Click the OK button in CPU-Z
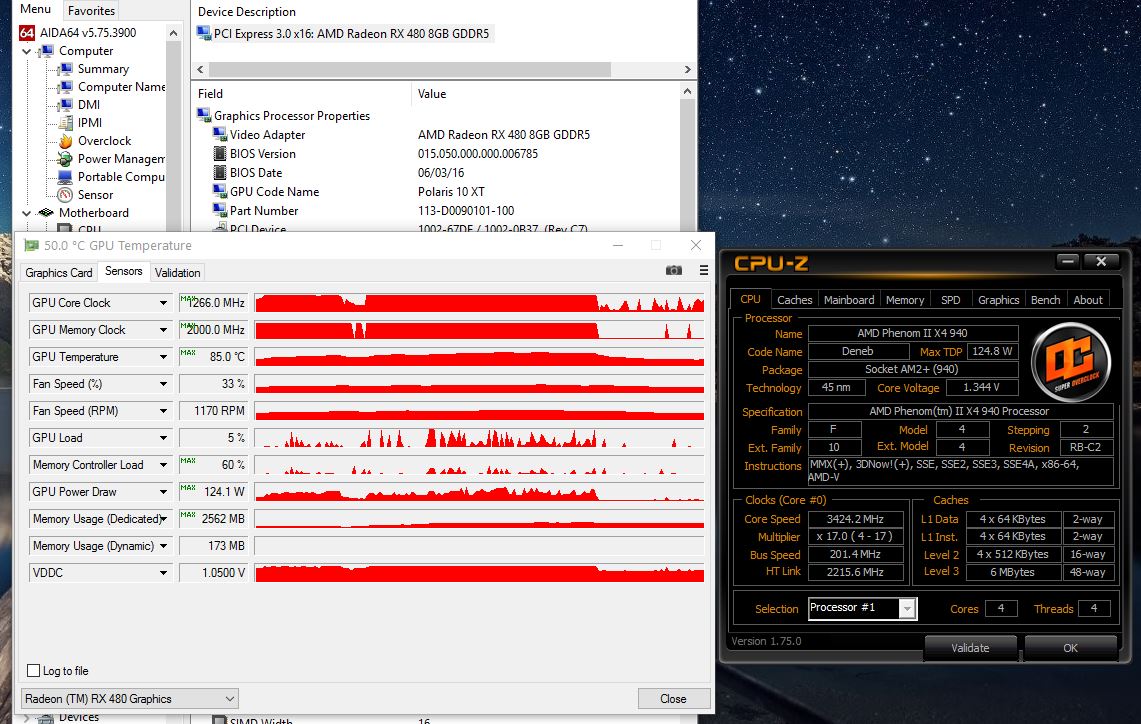Screen dimensions: 1141x724 1070,648
